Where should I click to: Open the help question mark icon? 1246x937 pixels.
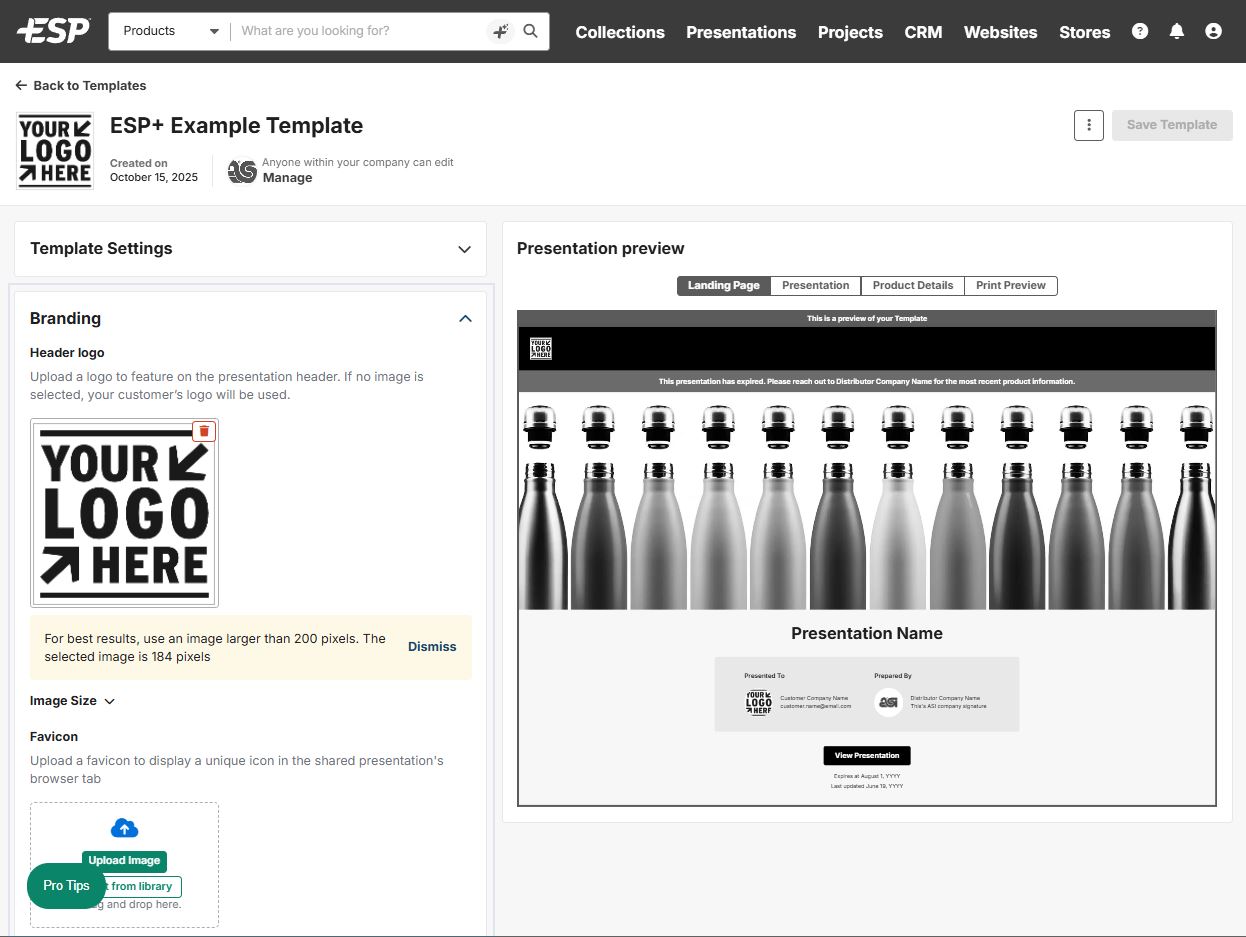pos(1140,31)
